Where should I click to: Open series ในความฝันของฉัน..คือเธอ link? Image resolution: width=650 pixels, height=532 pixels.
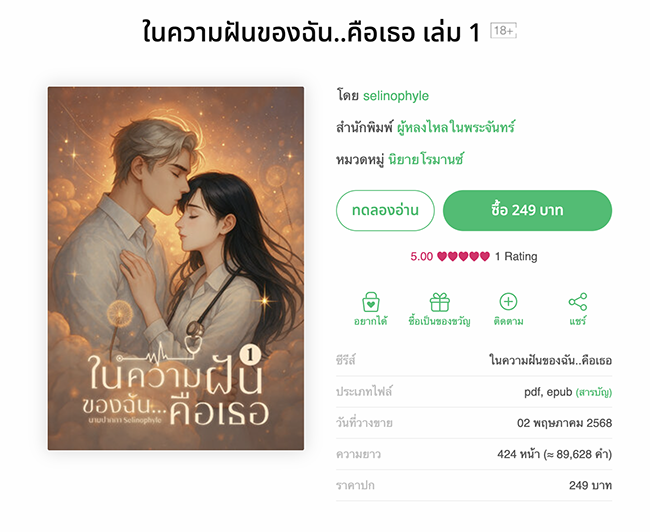[551, 360]
